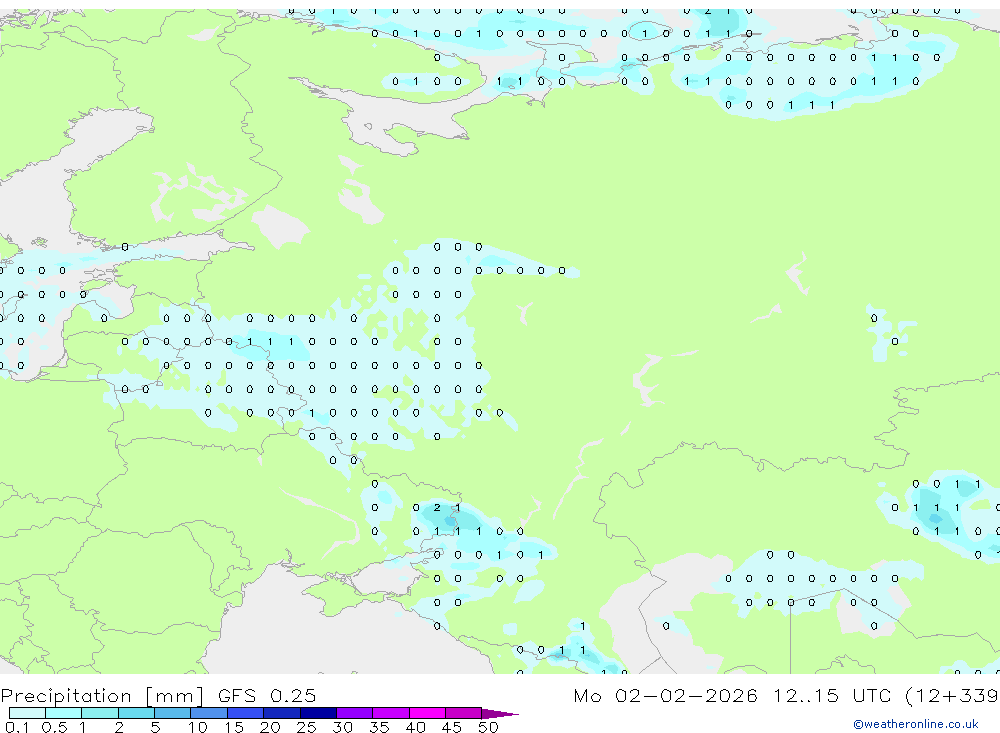Click the legend label '35'
The width and height of the screenshot is (1000, 733).
click(379, 727)
